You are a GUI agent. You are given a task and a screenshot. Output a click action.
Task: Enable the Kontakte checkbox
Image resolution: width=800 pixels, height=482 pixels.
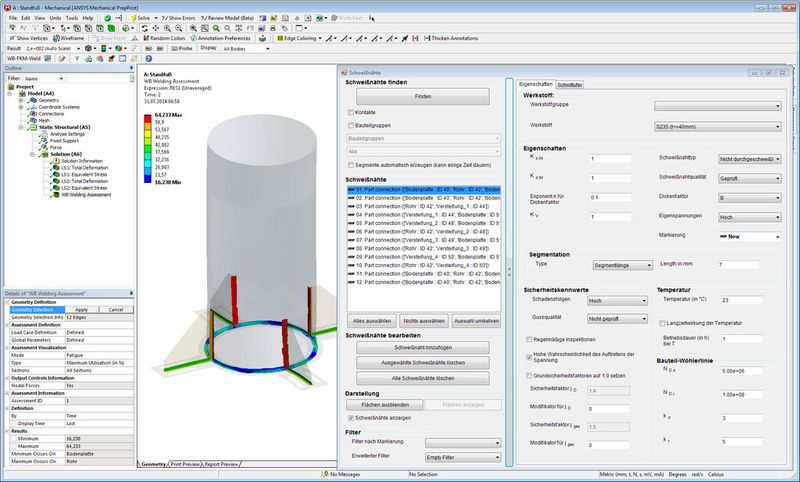pos(351,112)
